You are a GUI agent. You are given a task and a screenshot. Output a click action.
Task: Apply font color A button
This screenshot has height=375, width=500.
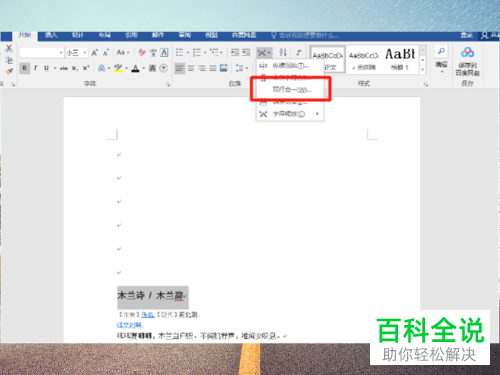pyautogui.click(x=135, y=68)
